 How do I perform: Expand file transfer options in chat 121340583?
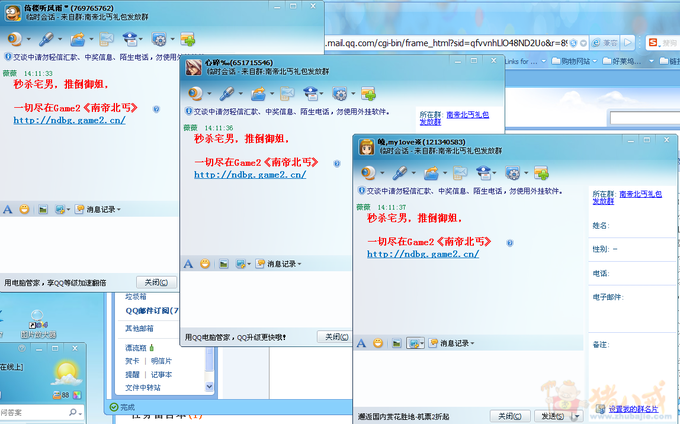point(445,173)
